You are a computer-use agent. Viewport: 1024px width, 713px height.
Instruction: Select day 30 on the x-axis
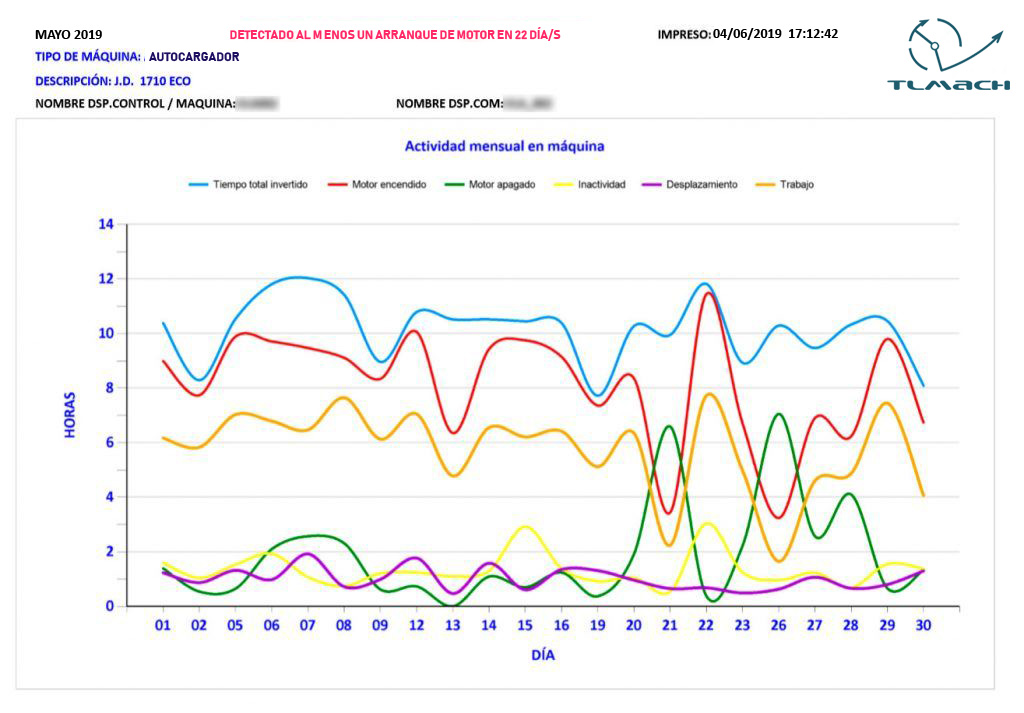click(922, 624)
